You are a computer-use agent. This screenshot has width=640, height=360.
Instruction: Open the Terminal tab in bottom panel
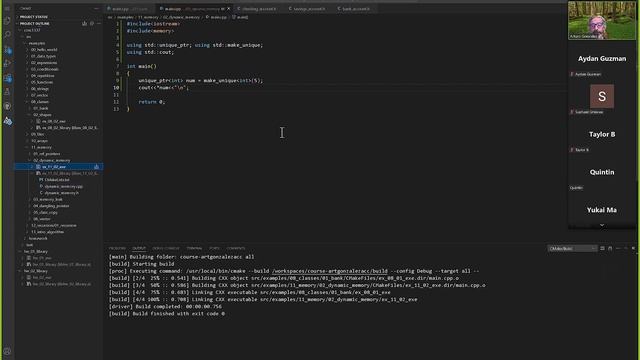[194, 248]
